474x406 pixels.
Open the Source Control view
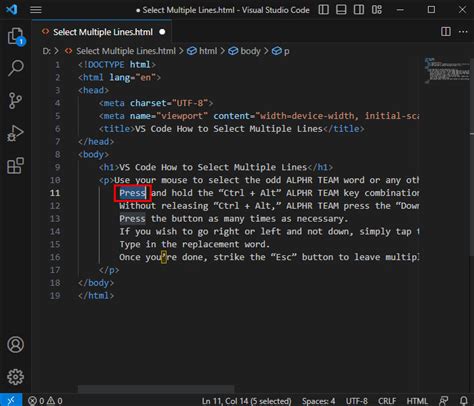[15, 100]
